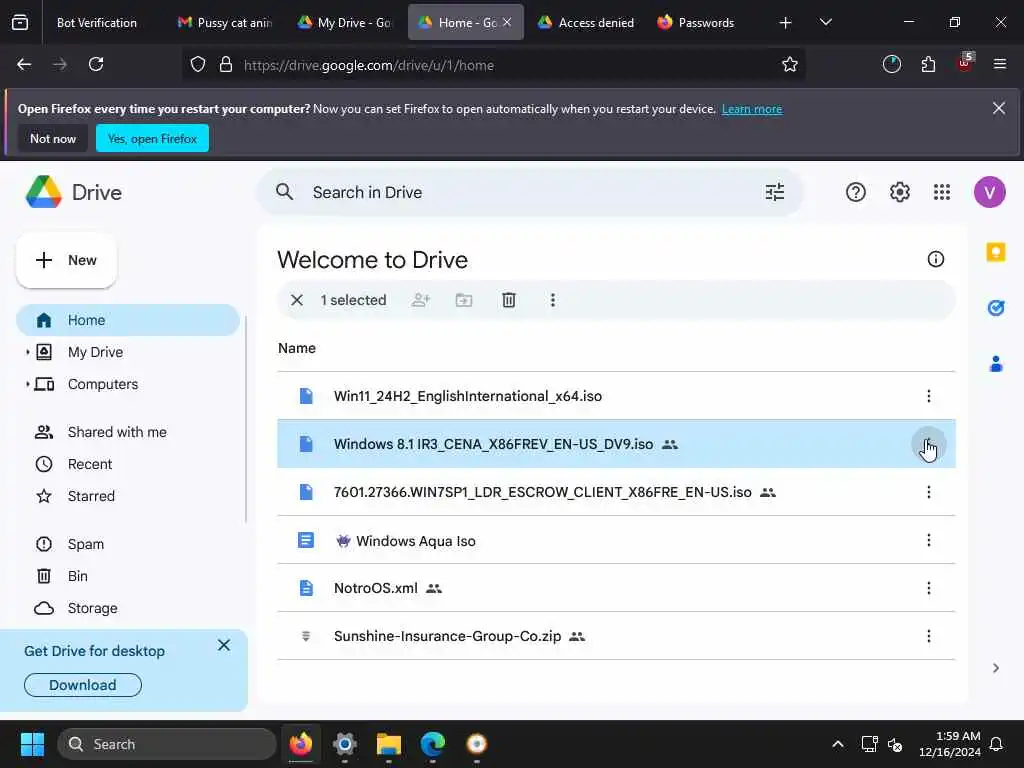Viewport: 1024px width, 768px height.
Task: Bookmark this page with the star
Action: click(x=790, y=65)
